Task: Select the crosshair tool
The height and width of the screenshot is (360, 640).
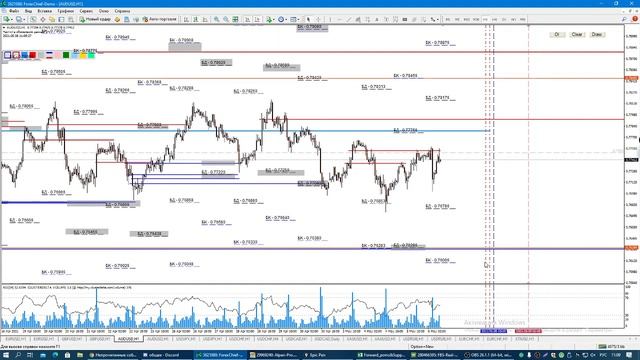Action: [x=318, y=19]
